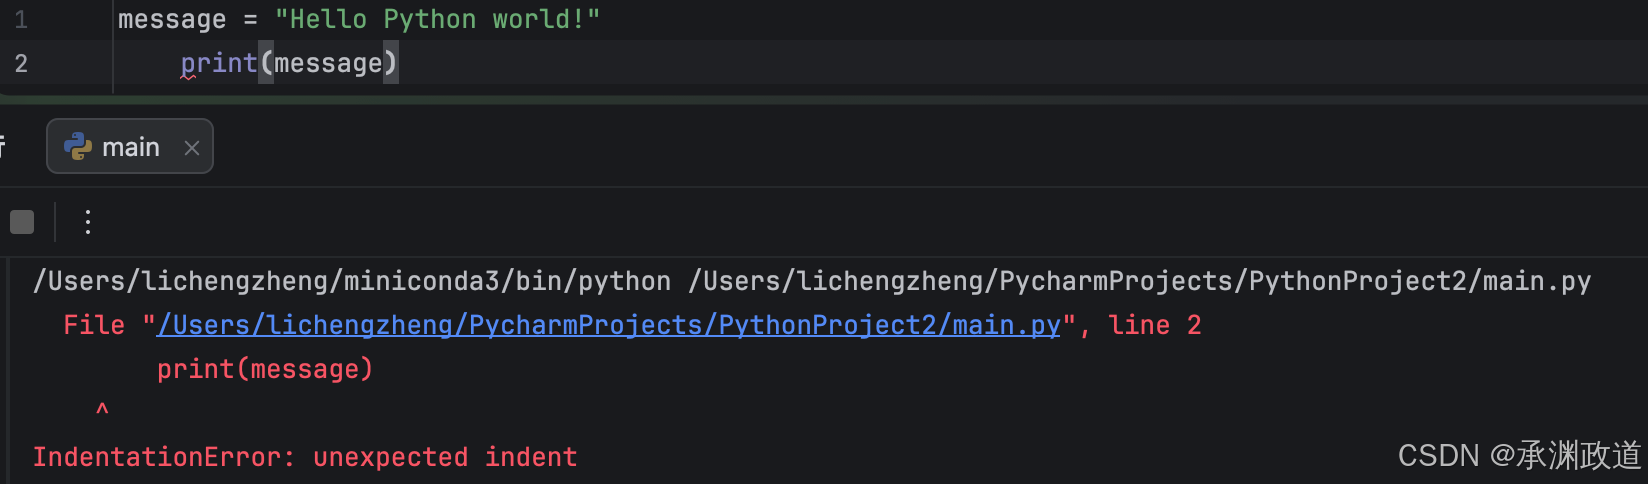Click line number 1 in the gutter
1648x484 pixels.
coord(21,20)
